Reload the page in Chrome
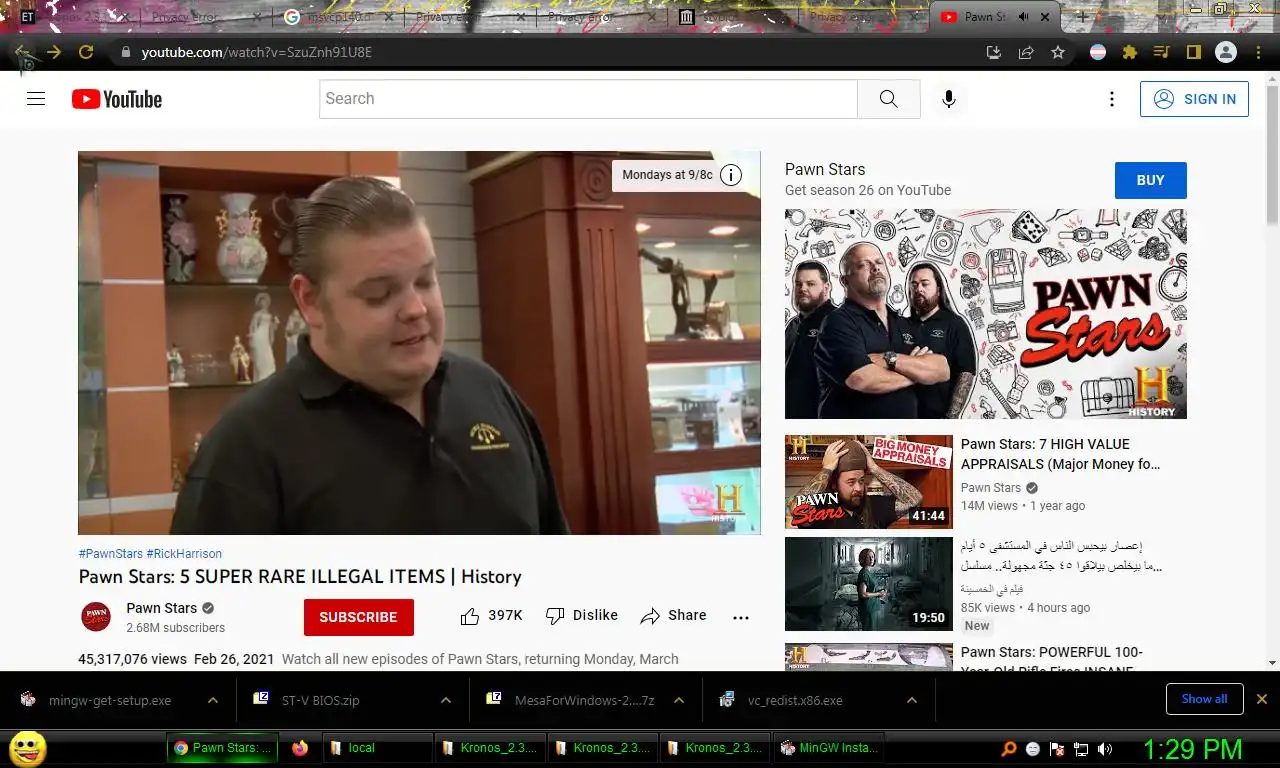 (86, 52)
